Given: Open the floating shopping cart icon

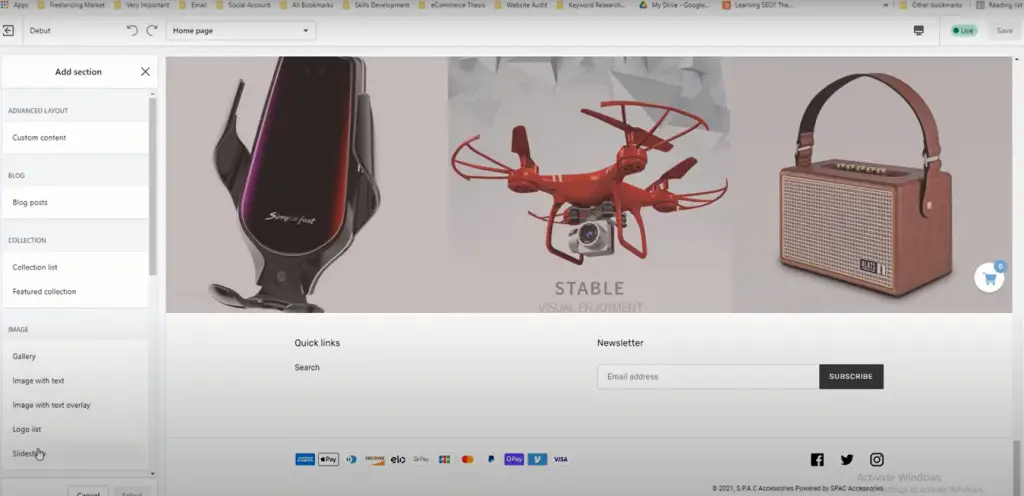Looking at the screenshot, I should 989,278.
